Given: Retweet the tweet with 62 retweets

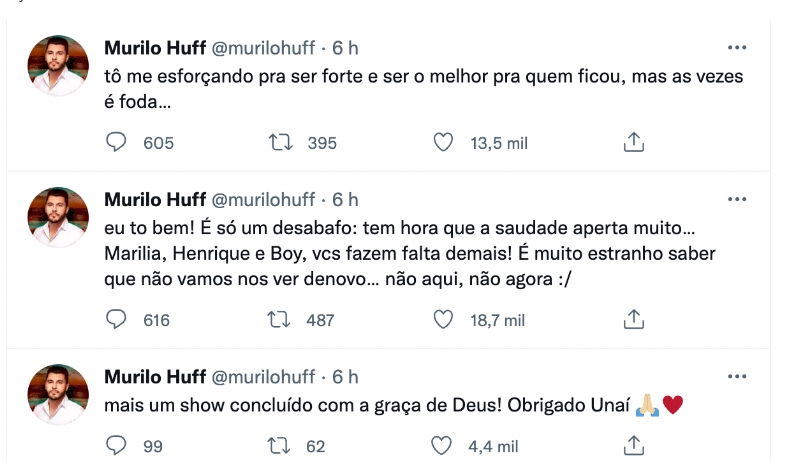Looking at the screenshot, I should coord(282,445).
